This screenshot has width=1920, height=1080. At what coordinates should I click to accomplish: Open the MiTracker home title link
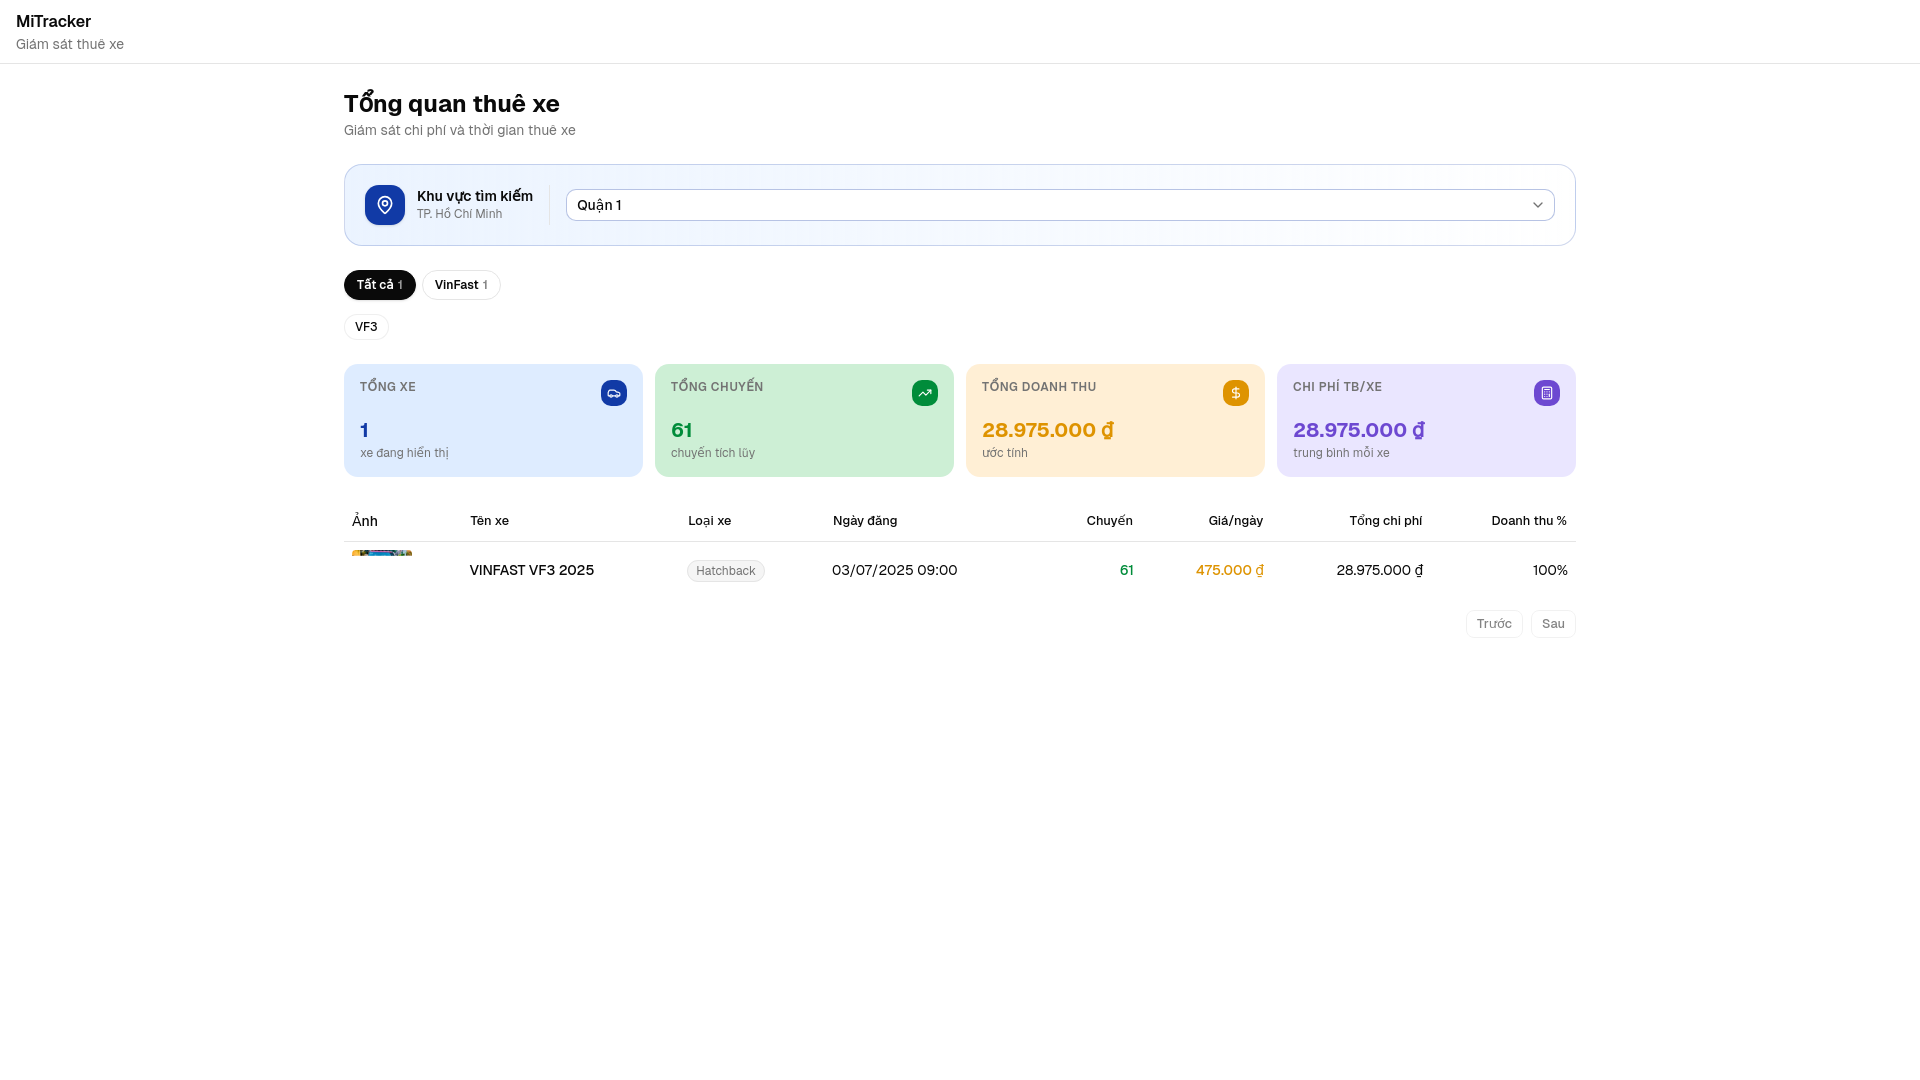53,22
